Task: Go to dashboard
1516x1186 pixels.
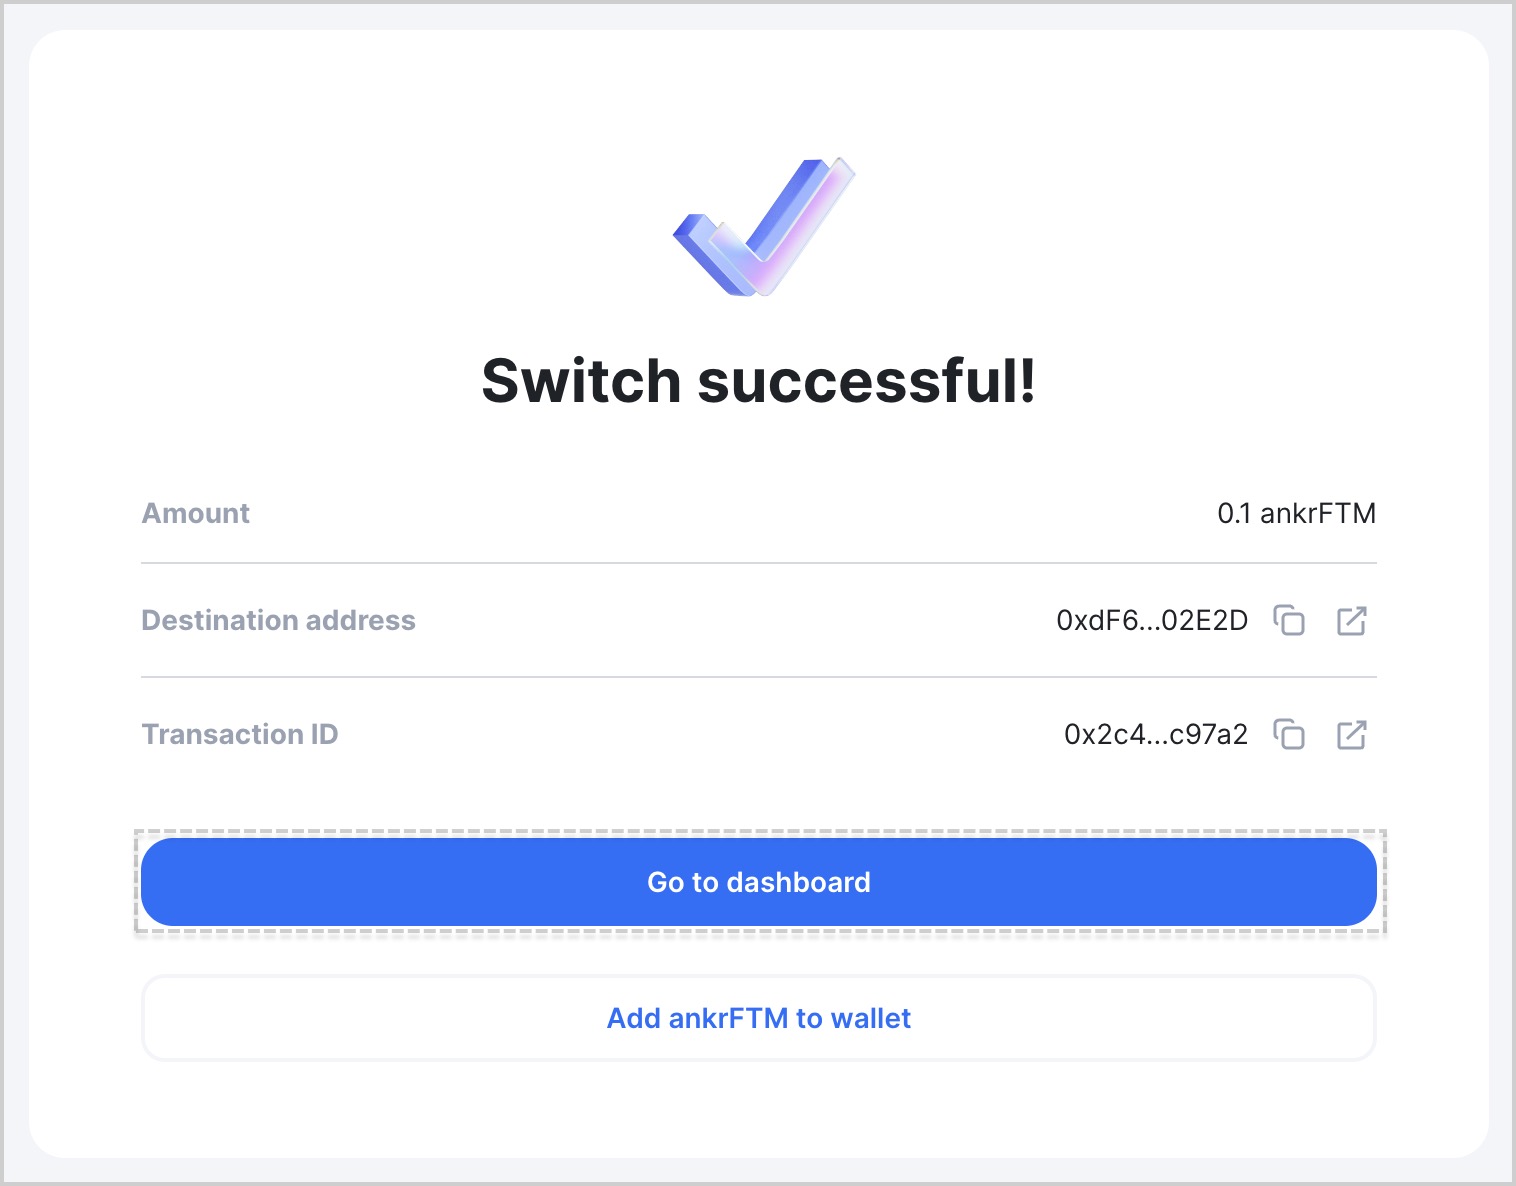Action: pos(759,882)
